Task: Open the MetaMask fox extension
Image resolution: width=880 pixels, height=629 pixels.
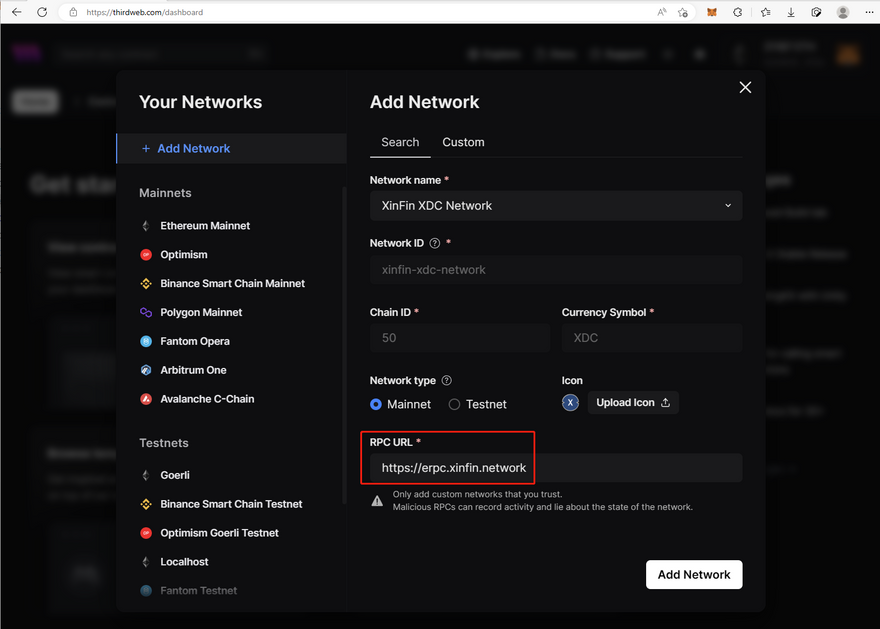Action: click(711, 12)
